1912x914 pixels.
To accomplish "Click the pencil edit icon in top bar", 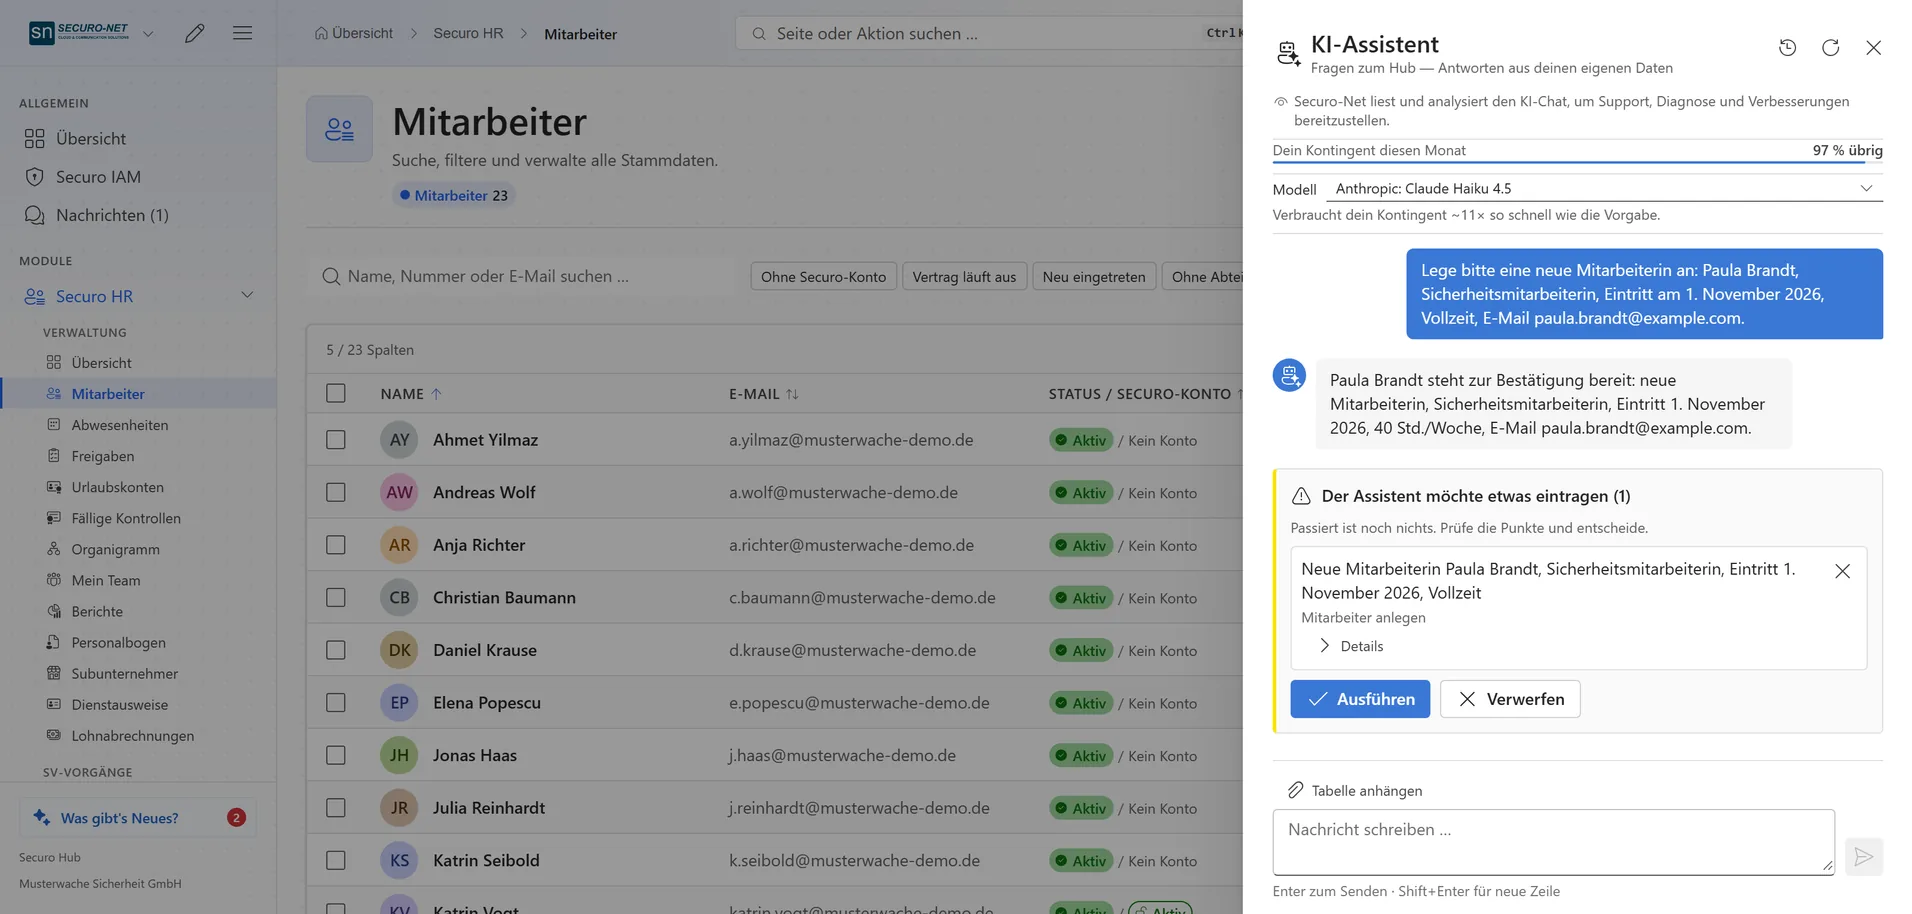I will tap(195, 33).
